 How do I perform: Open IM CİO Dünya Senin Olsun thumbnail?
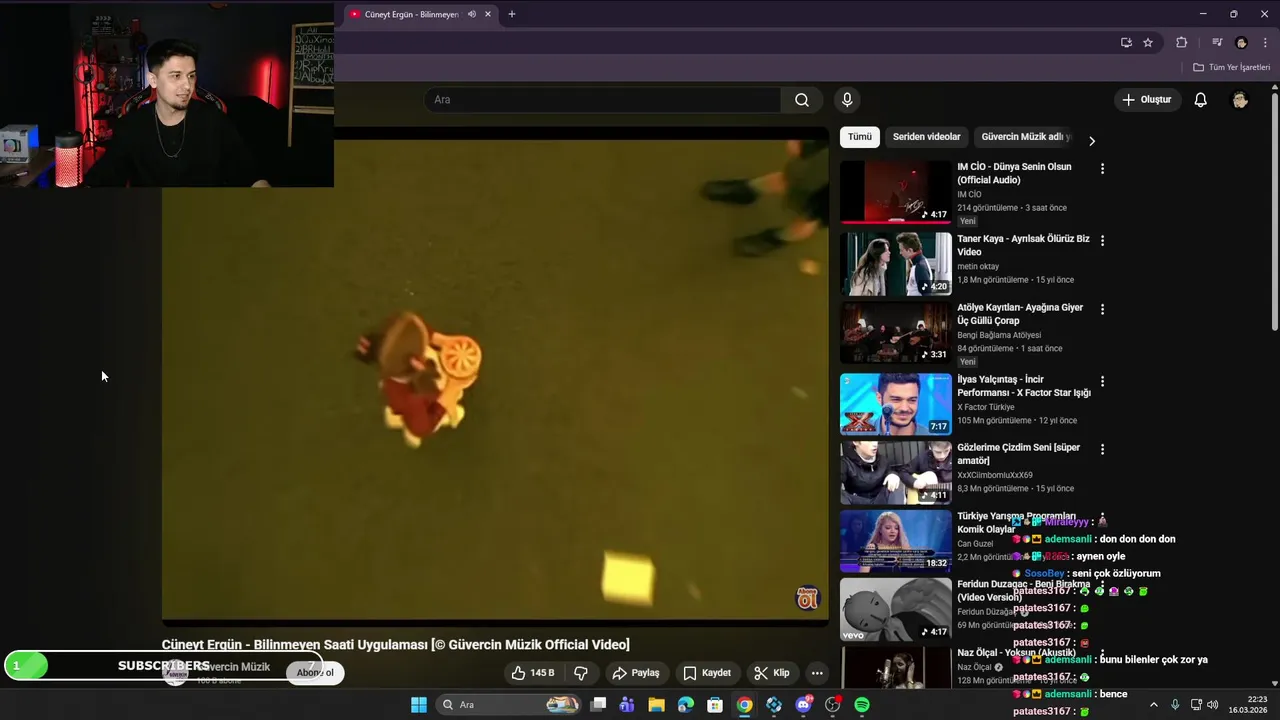[896, 192]
